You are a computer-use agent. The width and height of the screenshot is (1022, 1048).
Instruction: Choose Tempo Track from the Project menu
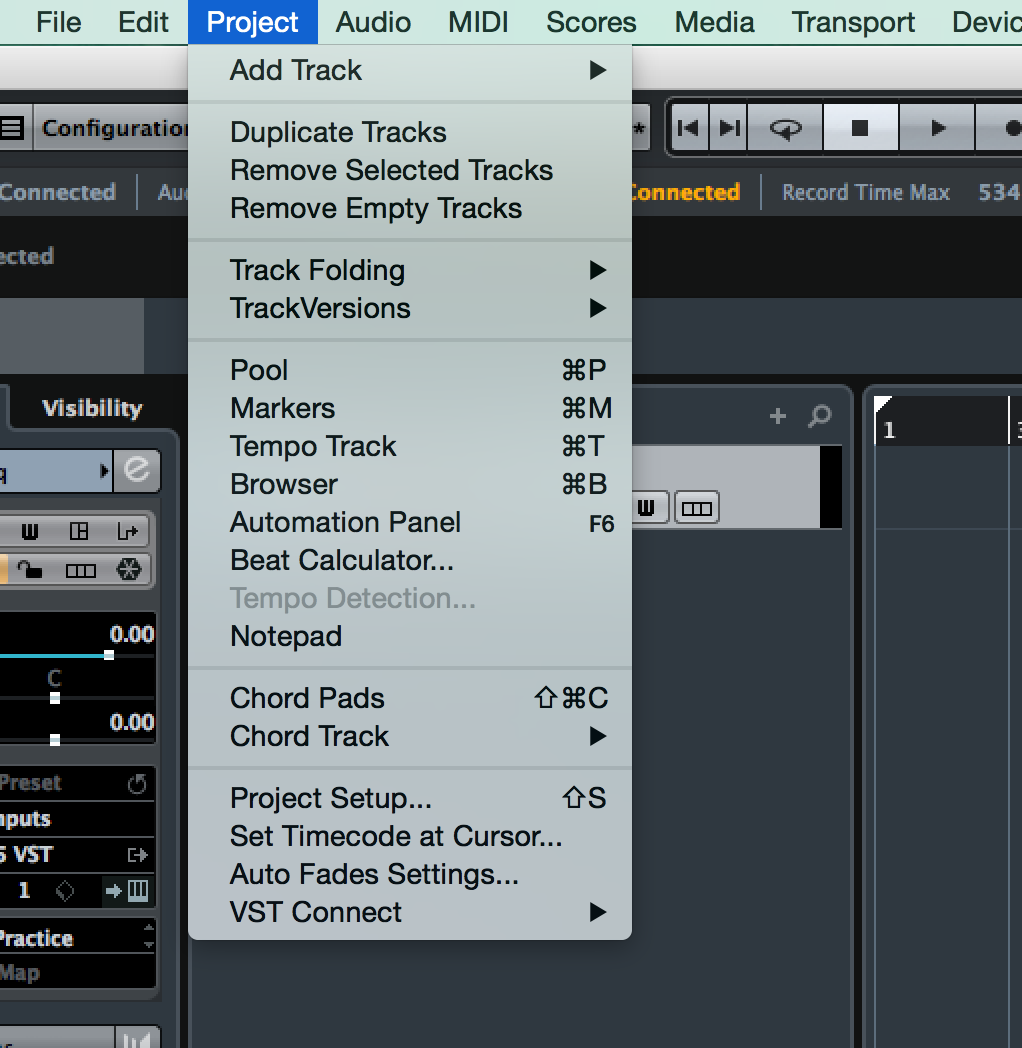click(x=313, y=446)
